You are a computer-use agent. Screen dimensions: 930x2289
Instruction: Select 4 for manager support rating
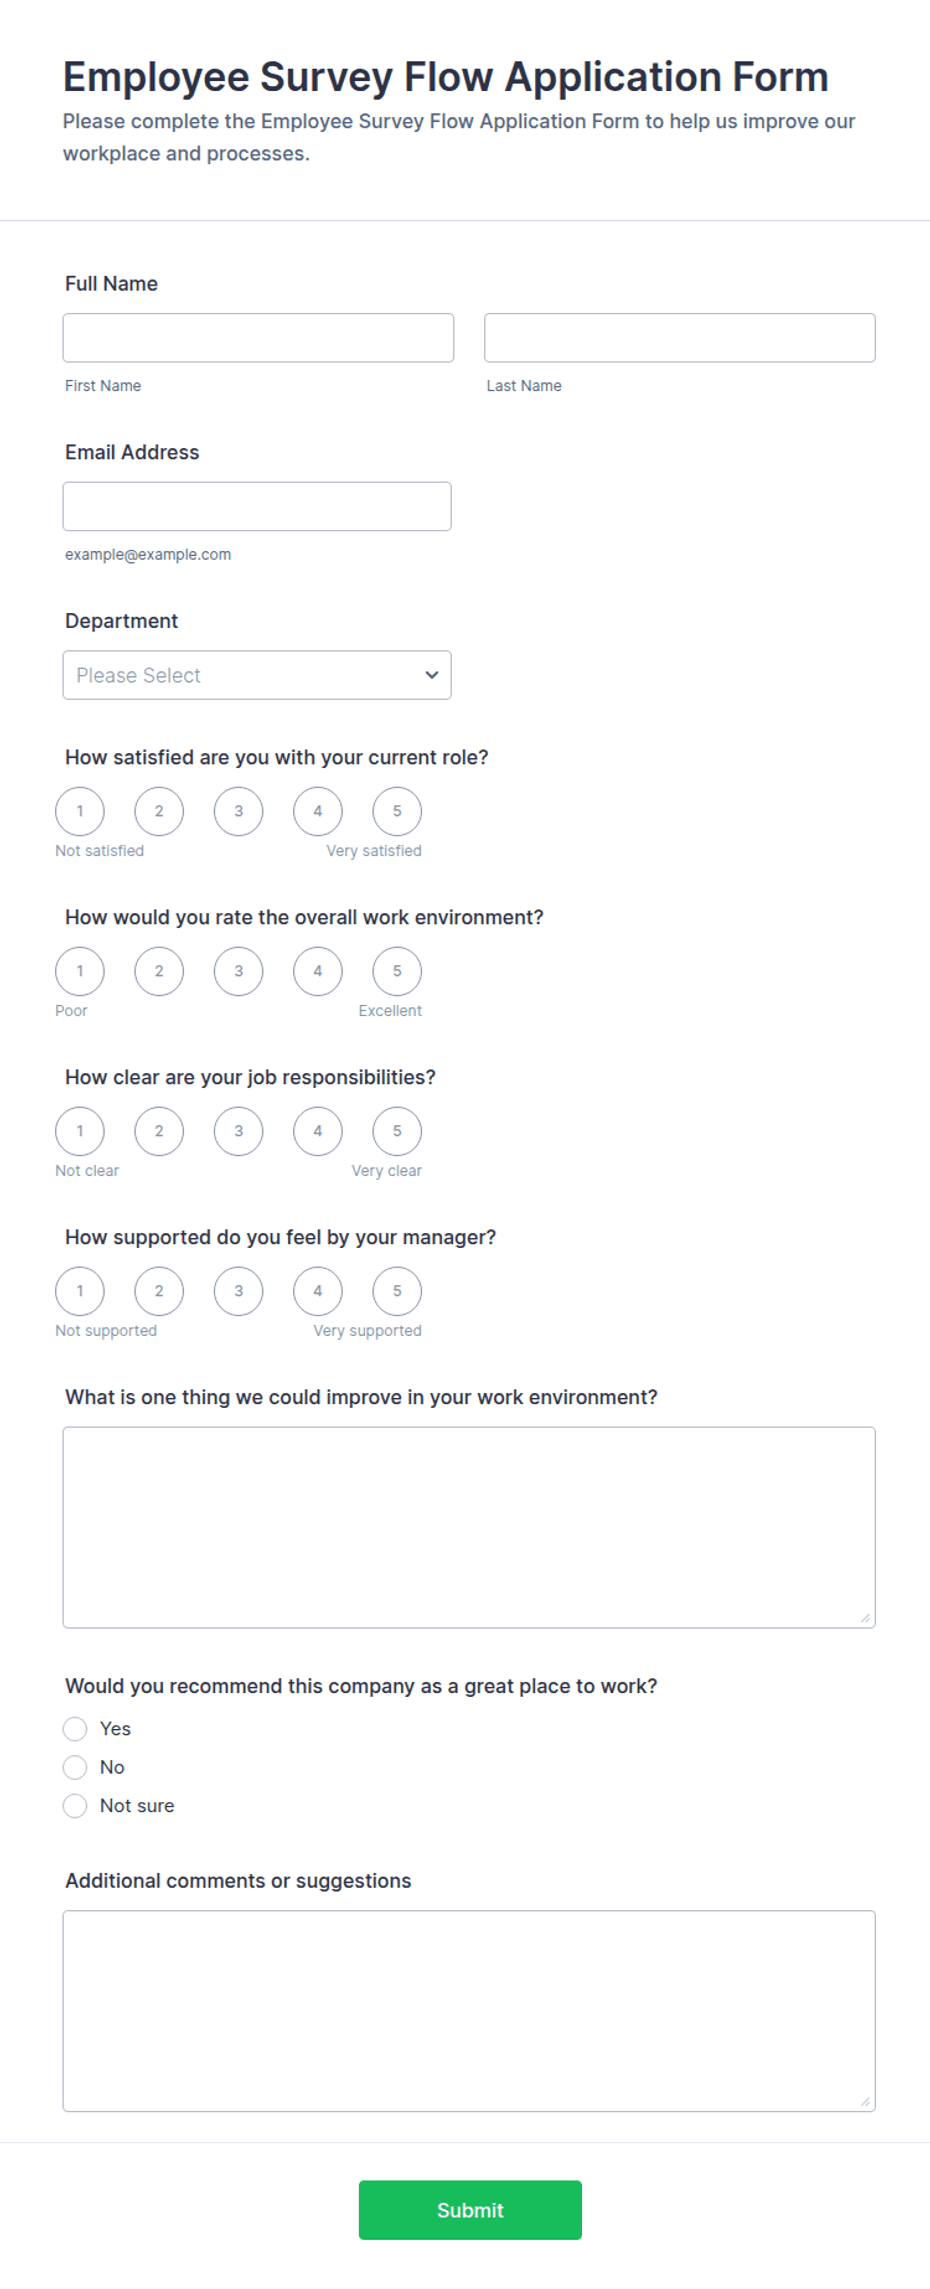(x=318, y=1291)
